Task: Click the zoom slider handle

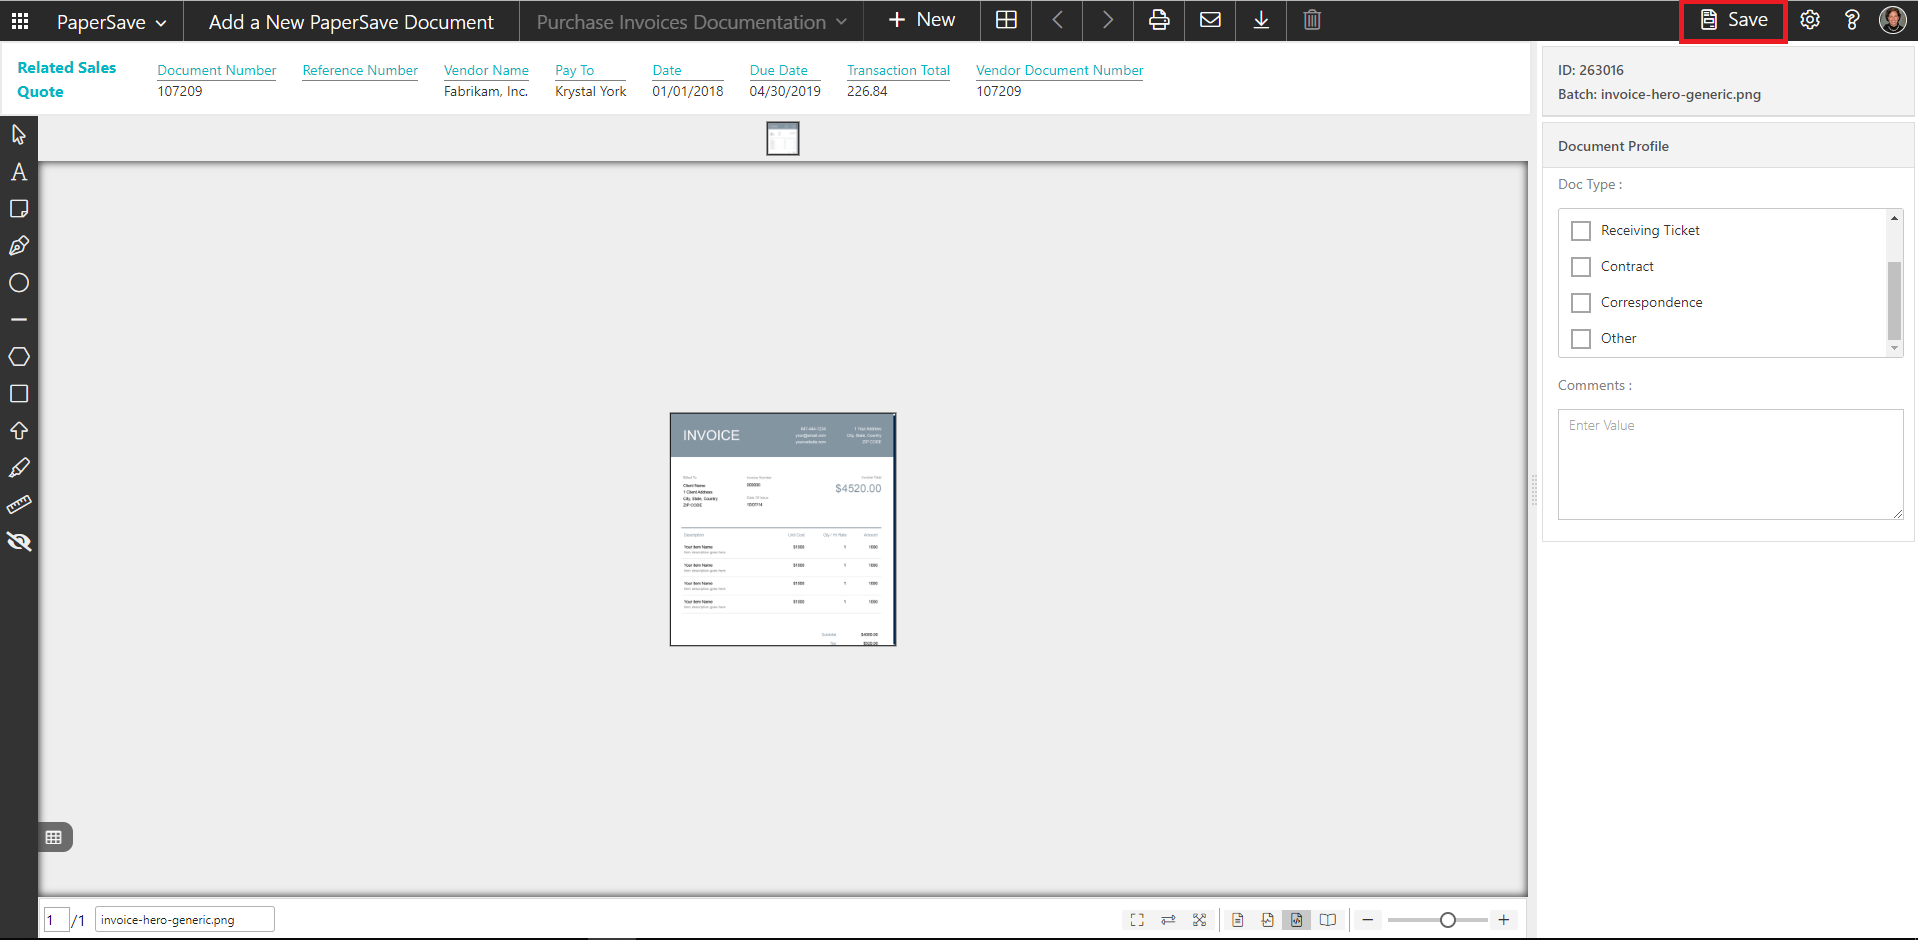Action: (1447, 920)
